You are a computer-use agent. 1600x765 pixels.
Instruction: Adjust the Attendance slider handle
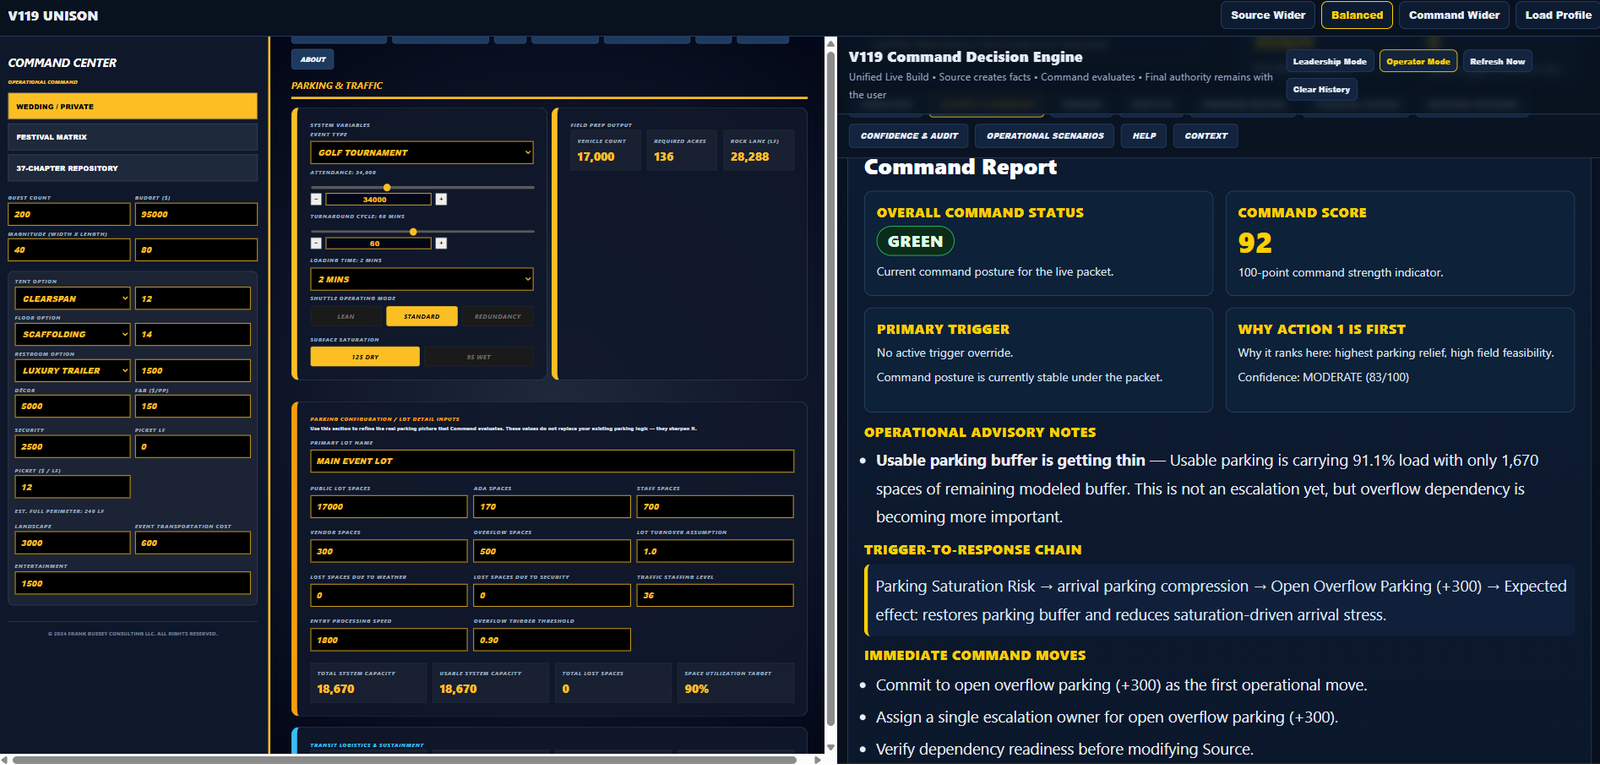[x=387, y=187]
